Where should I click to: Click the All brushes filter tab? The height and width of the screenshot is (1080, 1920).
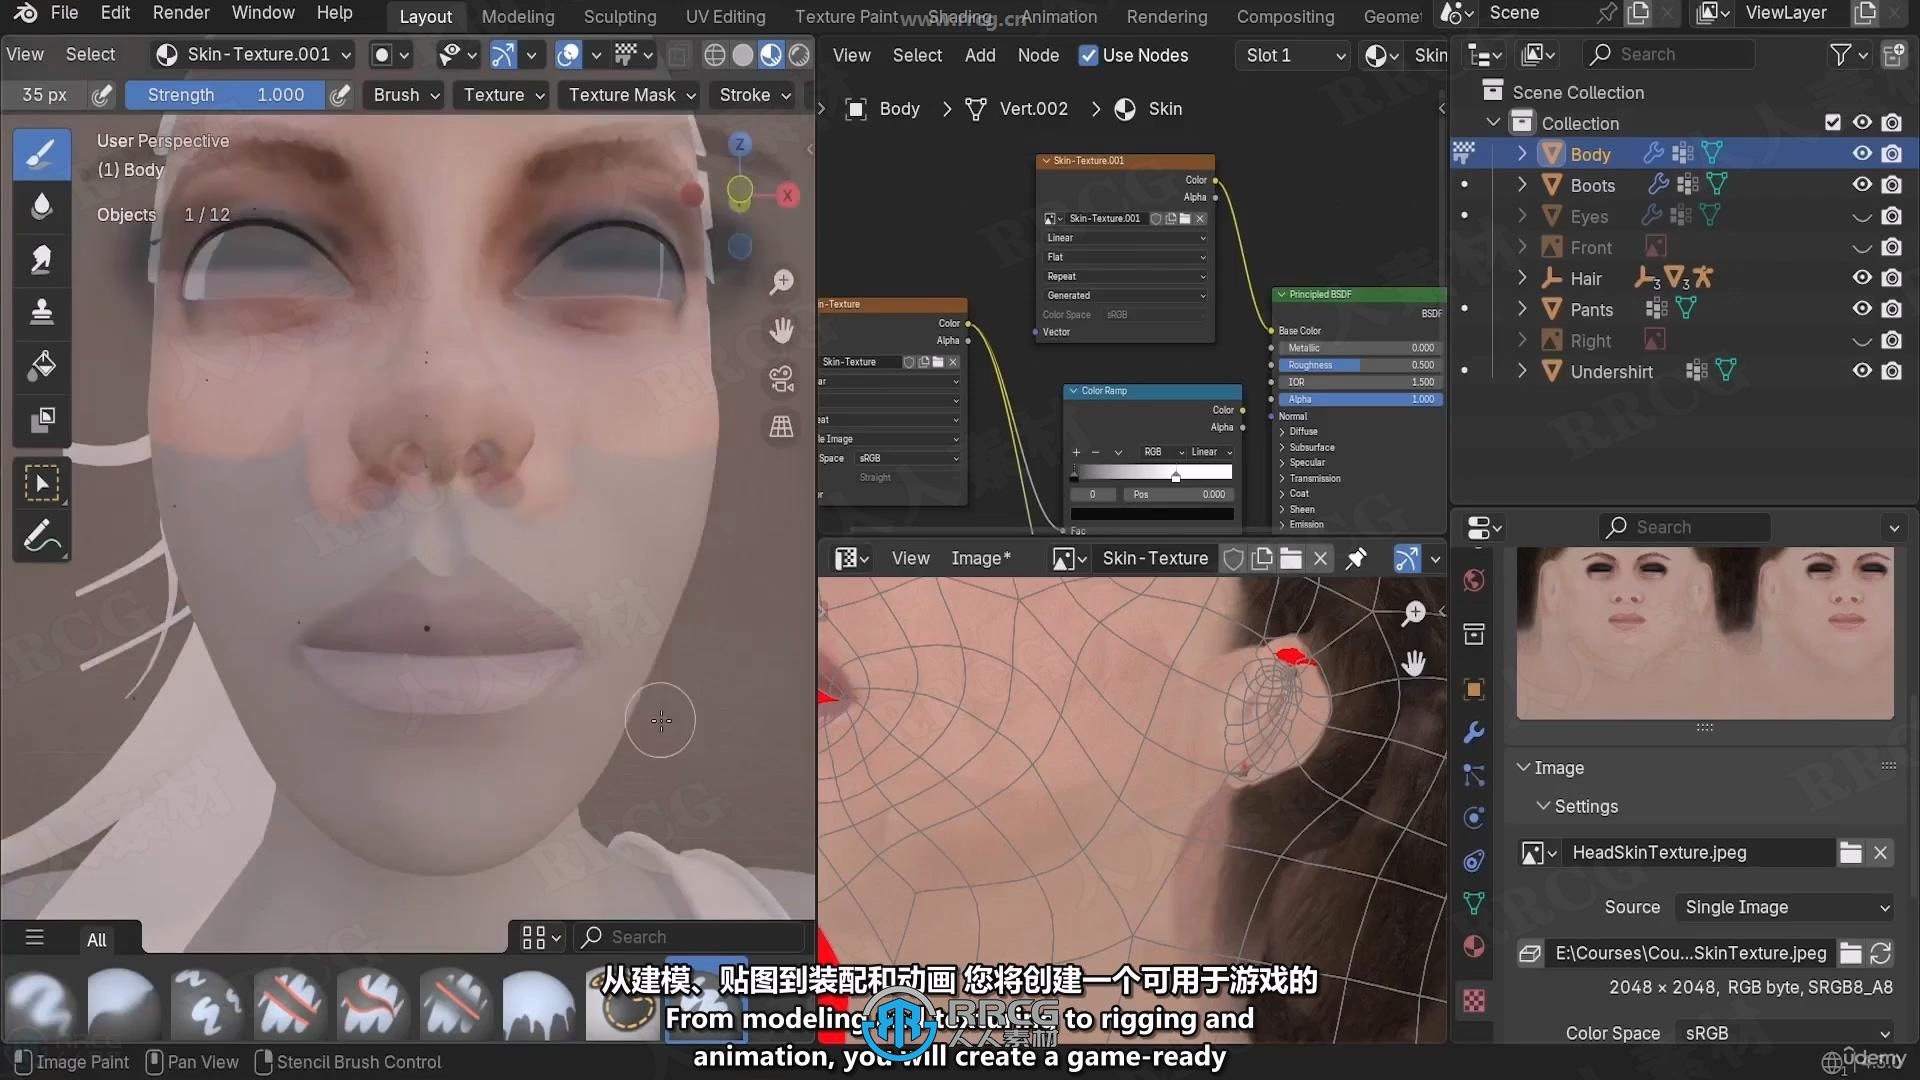coord(96,939)
